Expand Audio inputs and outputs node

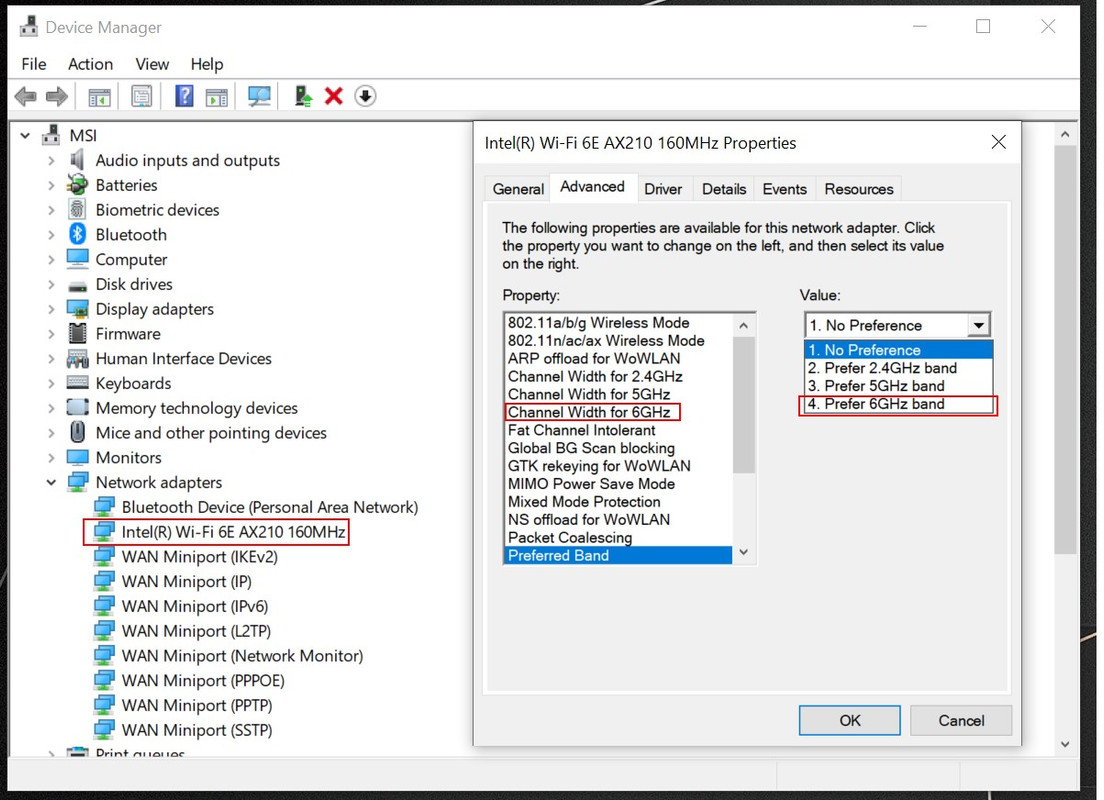tap(51, 161)
